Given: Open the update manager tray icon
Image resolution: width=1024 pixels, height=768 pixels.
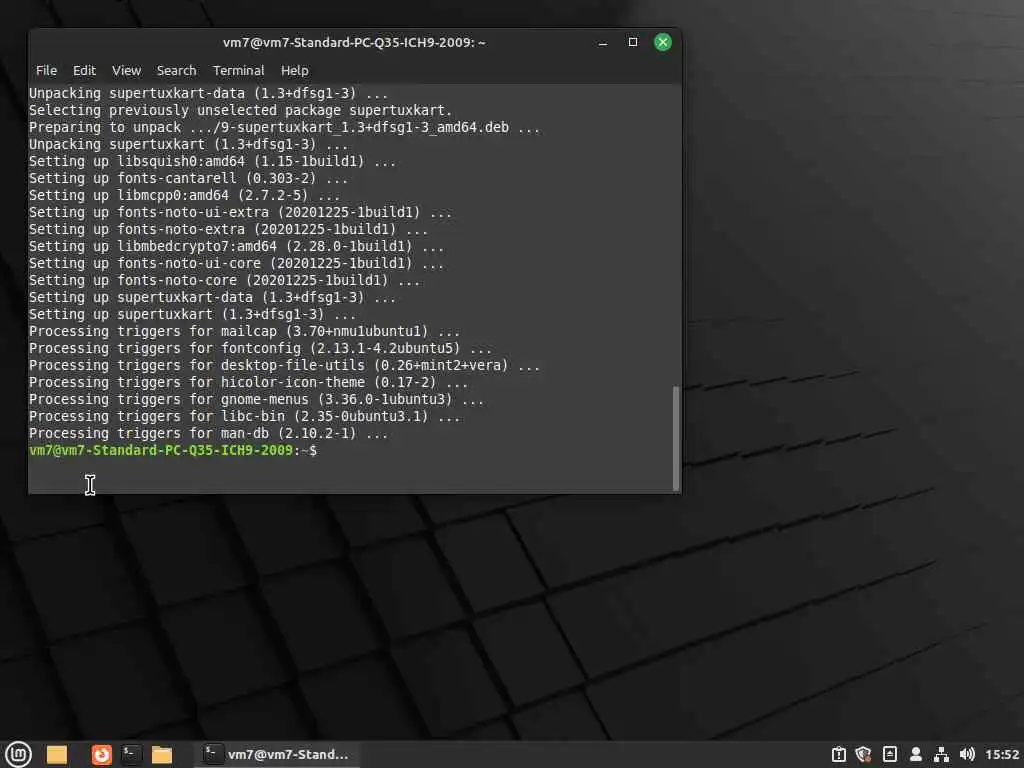Looking at the screenshot, I should [x=839, y=754].
